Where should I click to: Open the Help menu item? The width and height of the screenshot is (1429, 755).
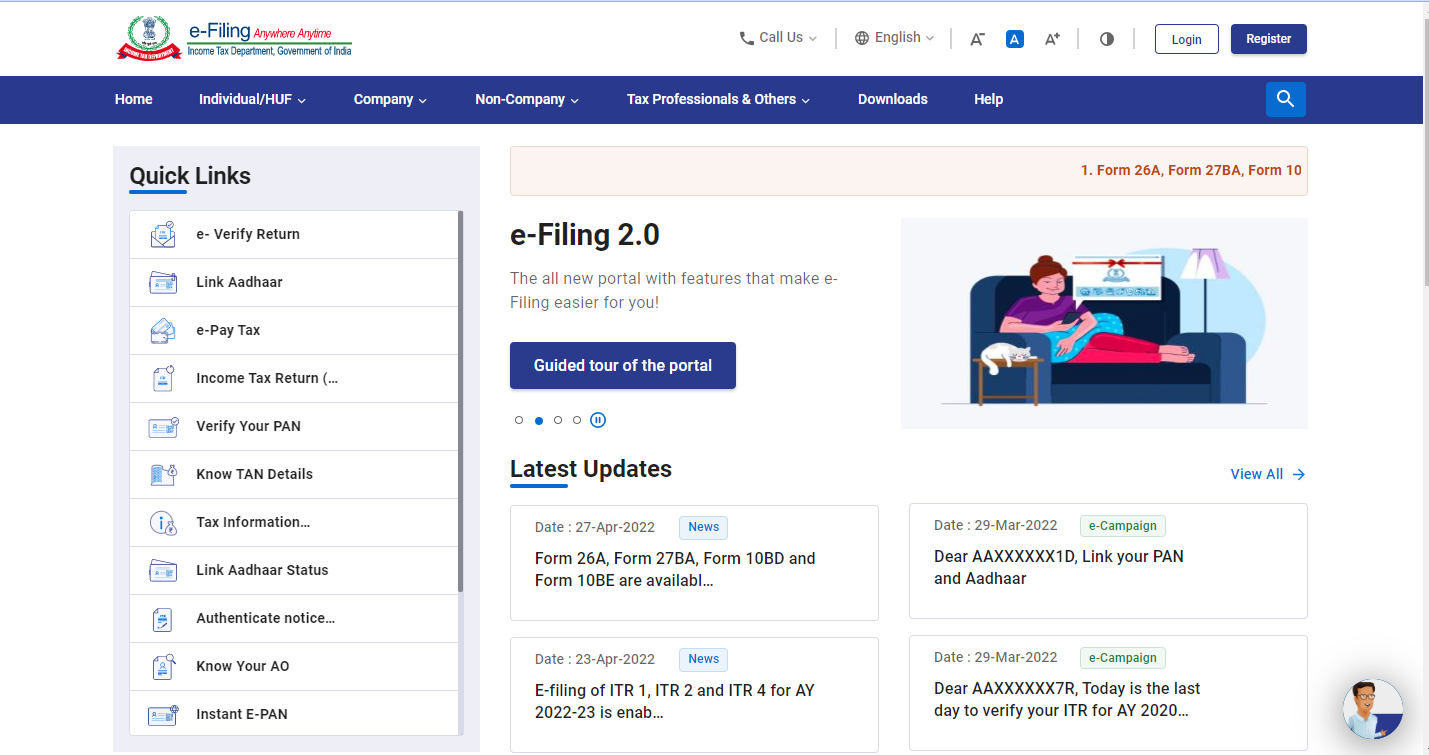[988, 99]
